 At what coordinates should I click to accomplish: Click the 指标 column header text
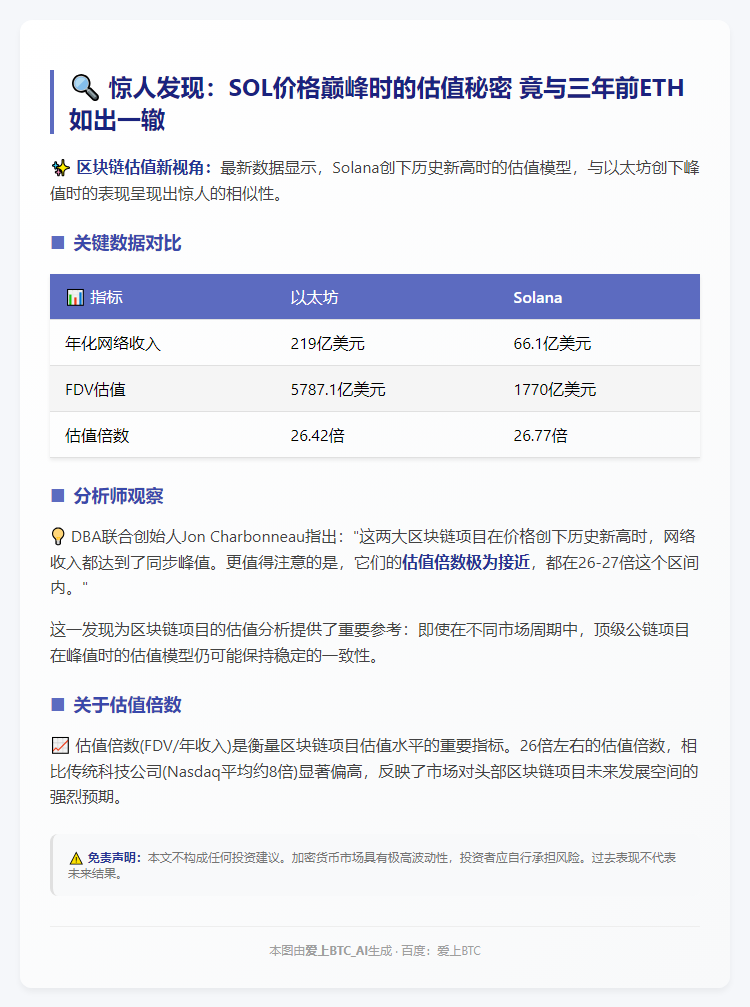(106, 297)
